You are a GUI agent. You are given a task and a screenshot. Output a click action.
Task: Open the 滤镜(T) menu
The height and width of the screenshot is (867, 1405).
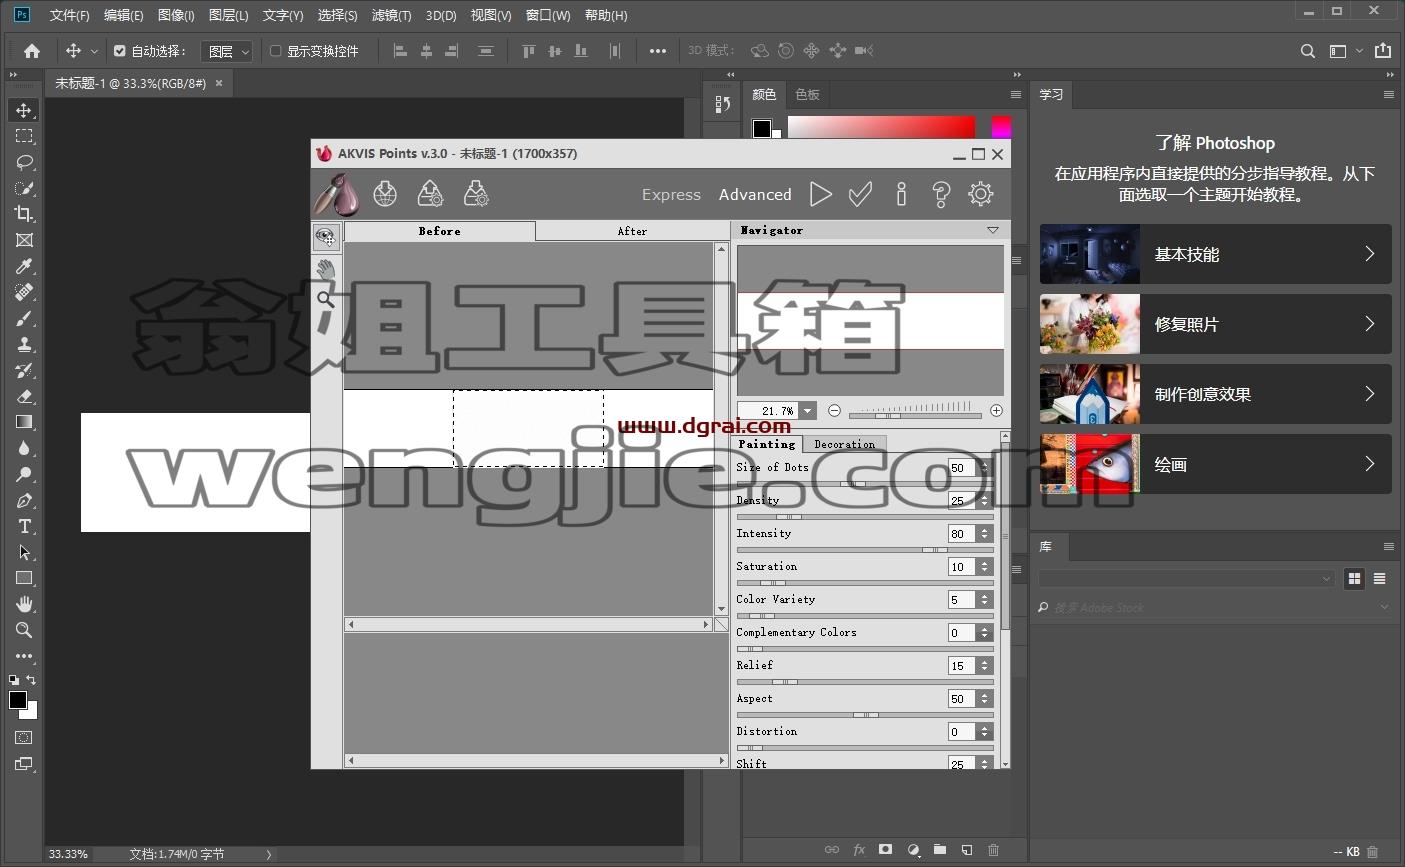coord(391,15)
